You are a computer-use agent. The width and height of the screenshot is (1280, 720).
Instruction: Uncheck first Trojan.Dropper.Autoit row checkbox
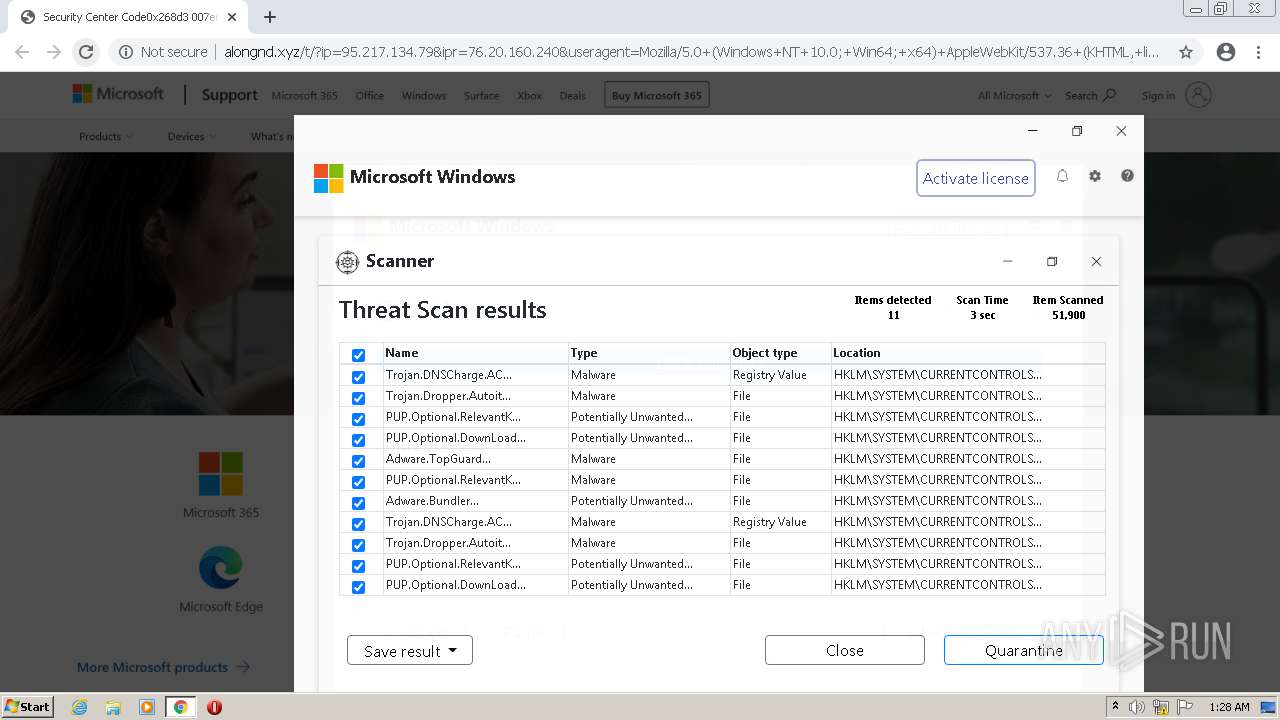coord(358,397)
